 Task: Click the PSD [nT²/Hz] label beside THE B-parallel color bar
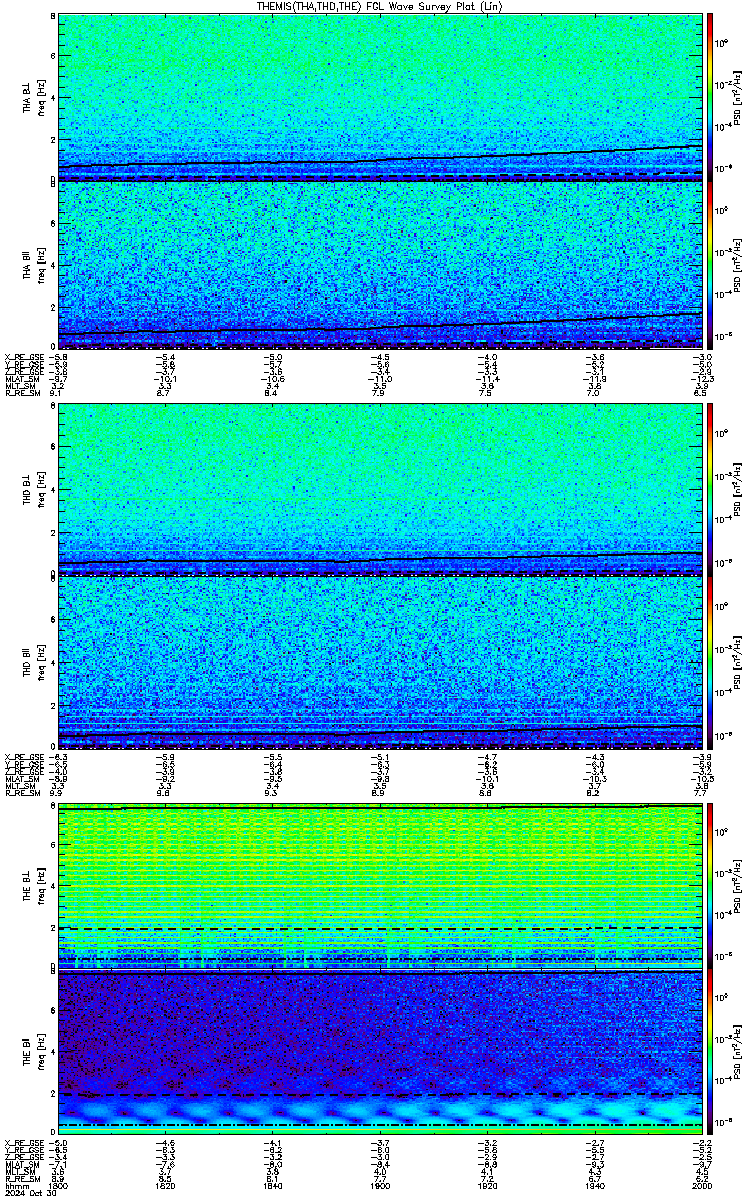click(x=738, y=1053)
